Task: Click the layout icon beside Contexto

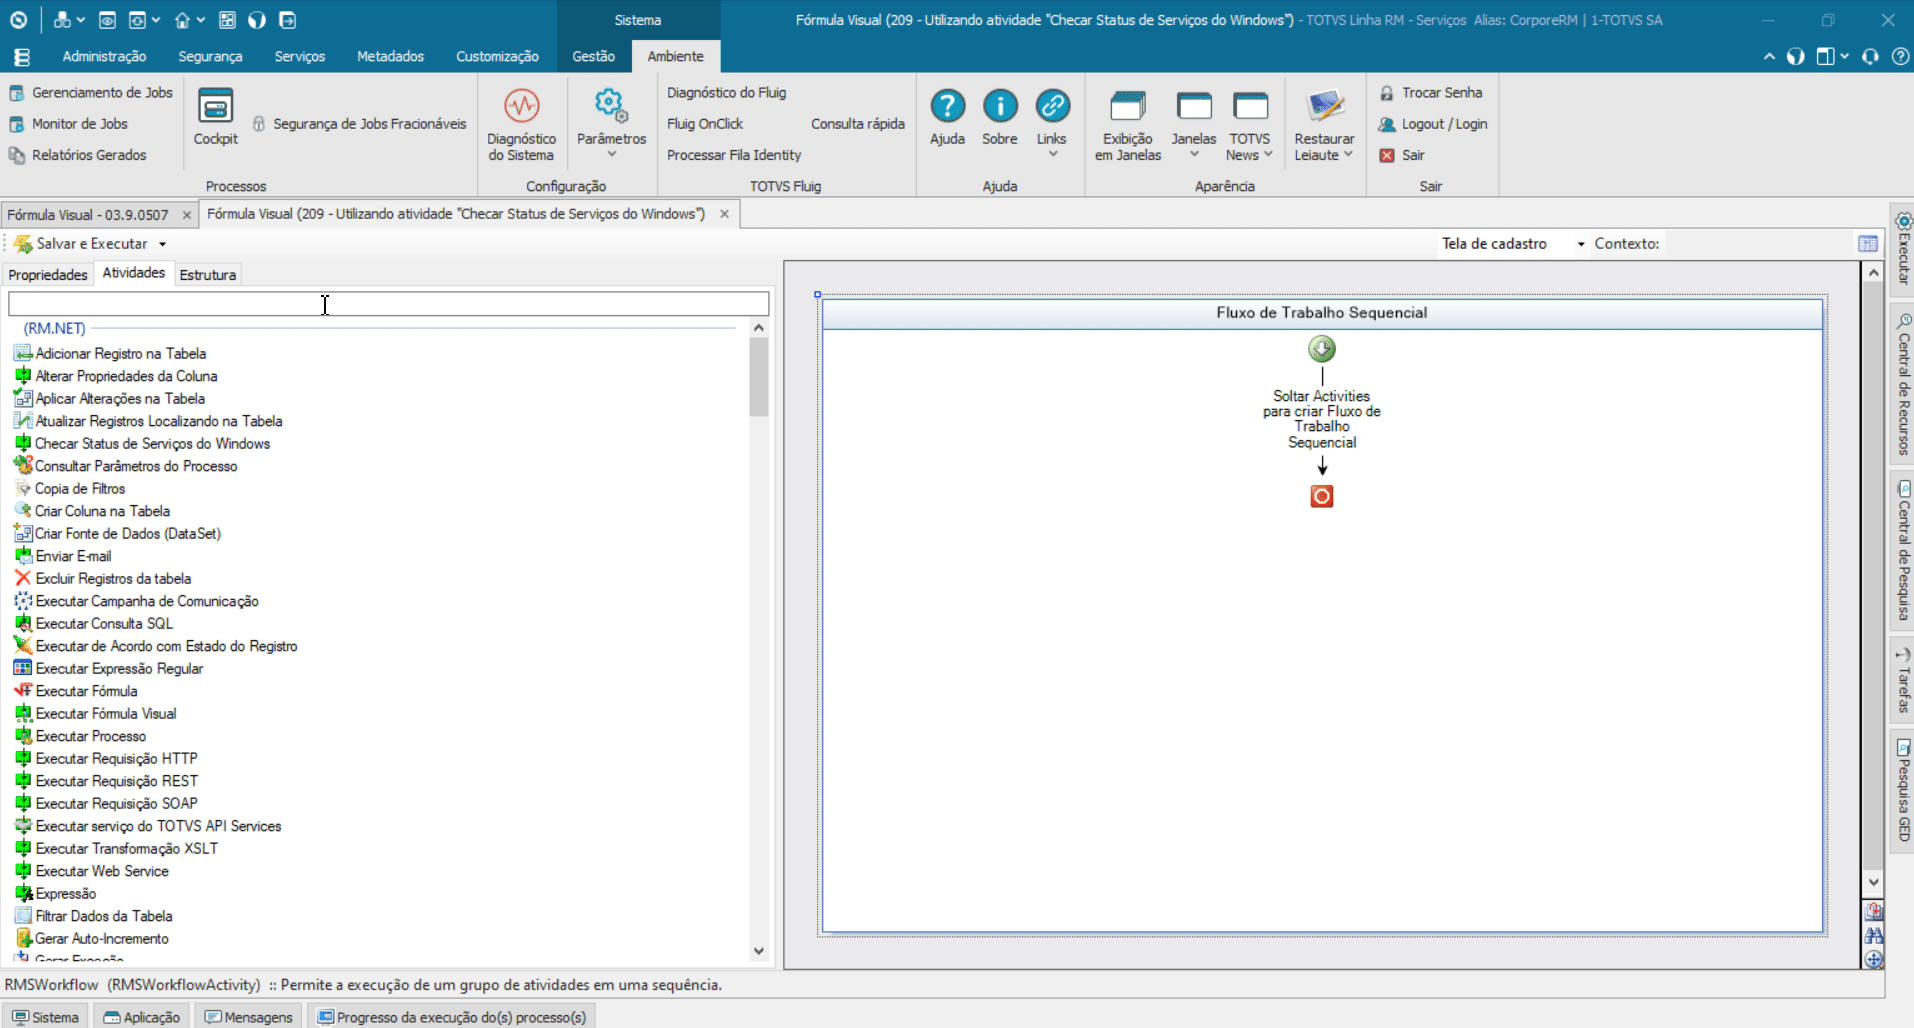Action: click(x=1867, y=244)
